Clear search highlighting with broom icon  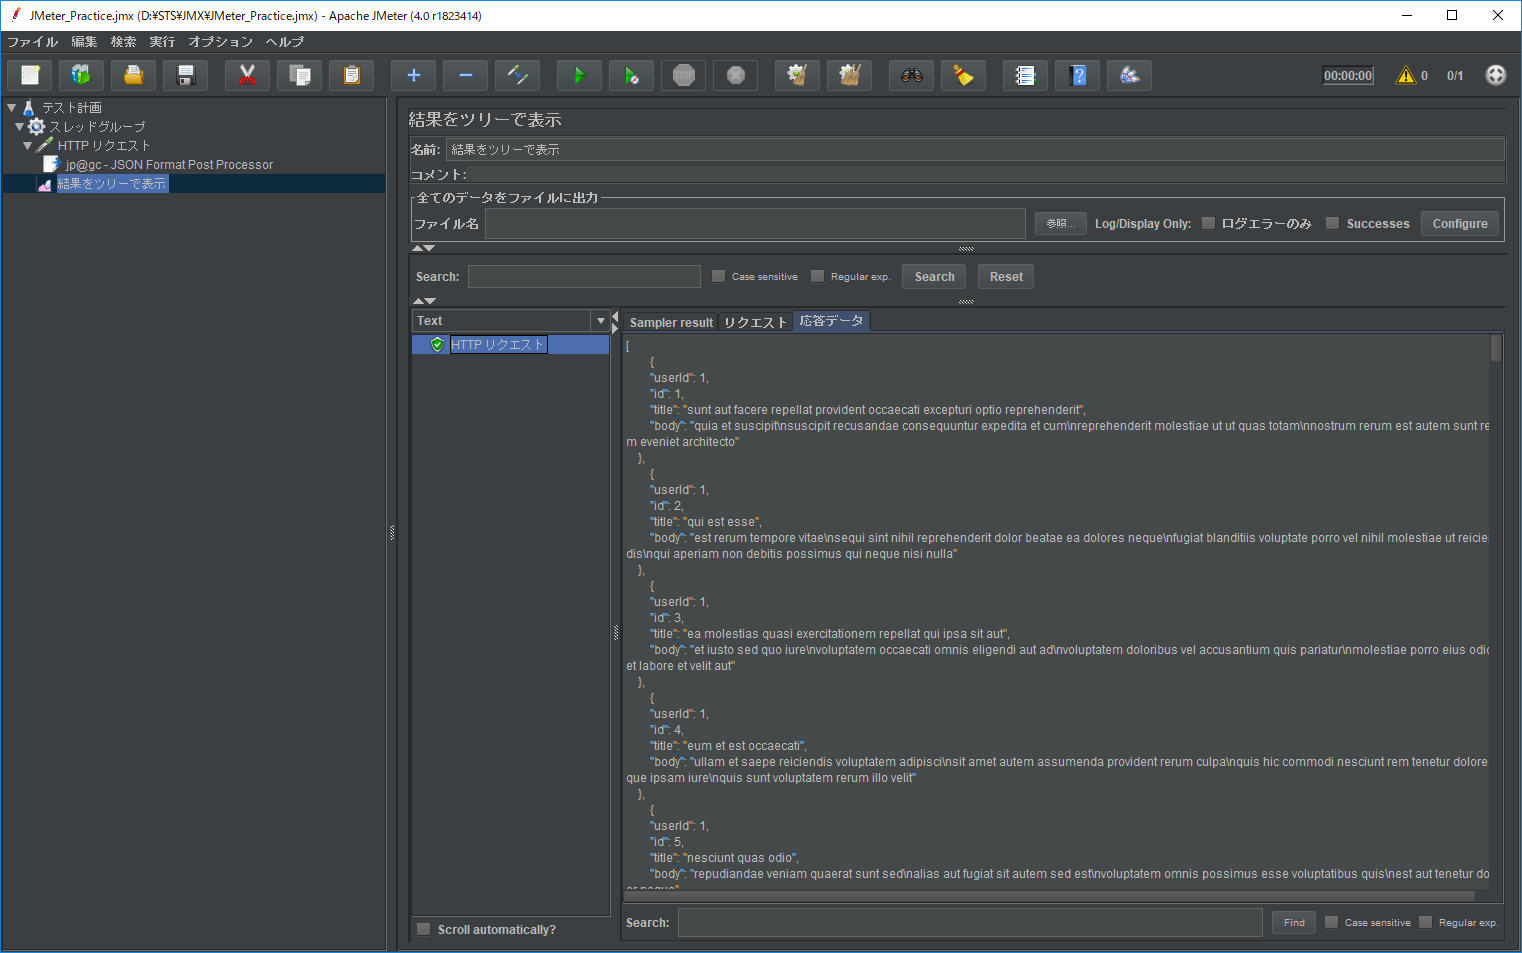[x=963, y=75]
